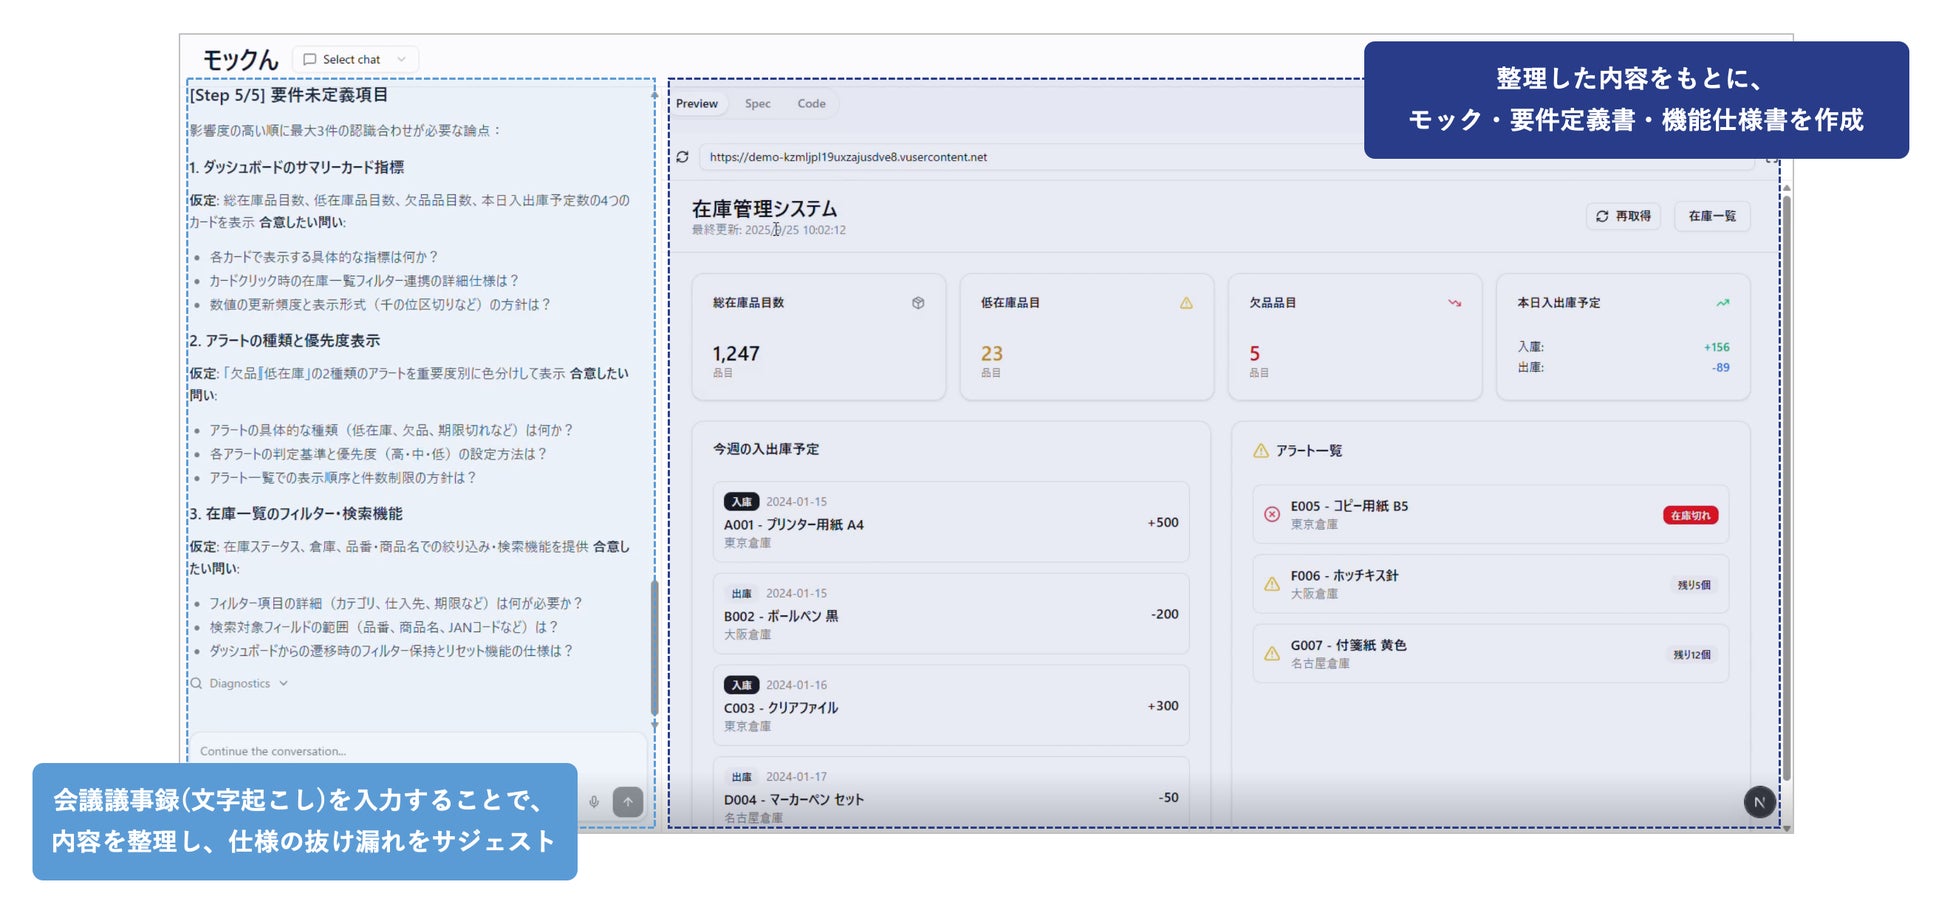Open the Select chat dropdown
The height and width of the screenshot is (910, 1950).
pyautogui.click(x=355, y=60)
